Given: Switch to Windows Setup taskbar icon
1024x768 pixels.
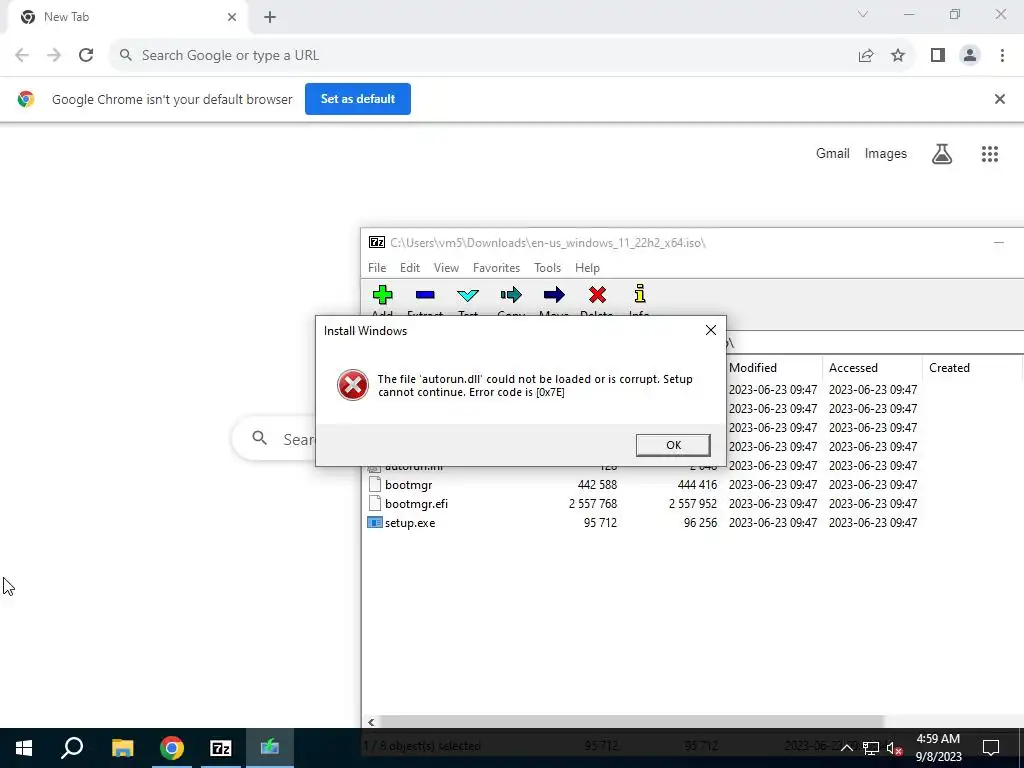Looking at the screenshot, I should (270, 748).
